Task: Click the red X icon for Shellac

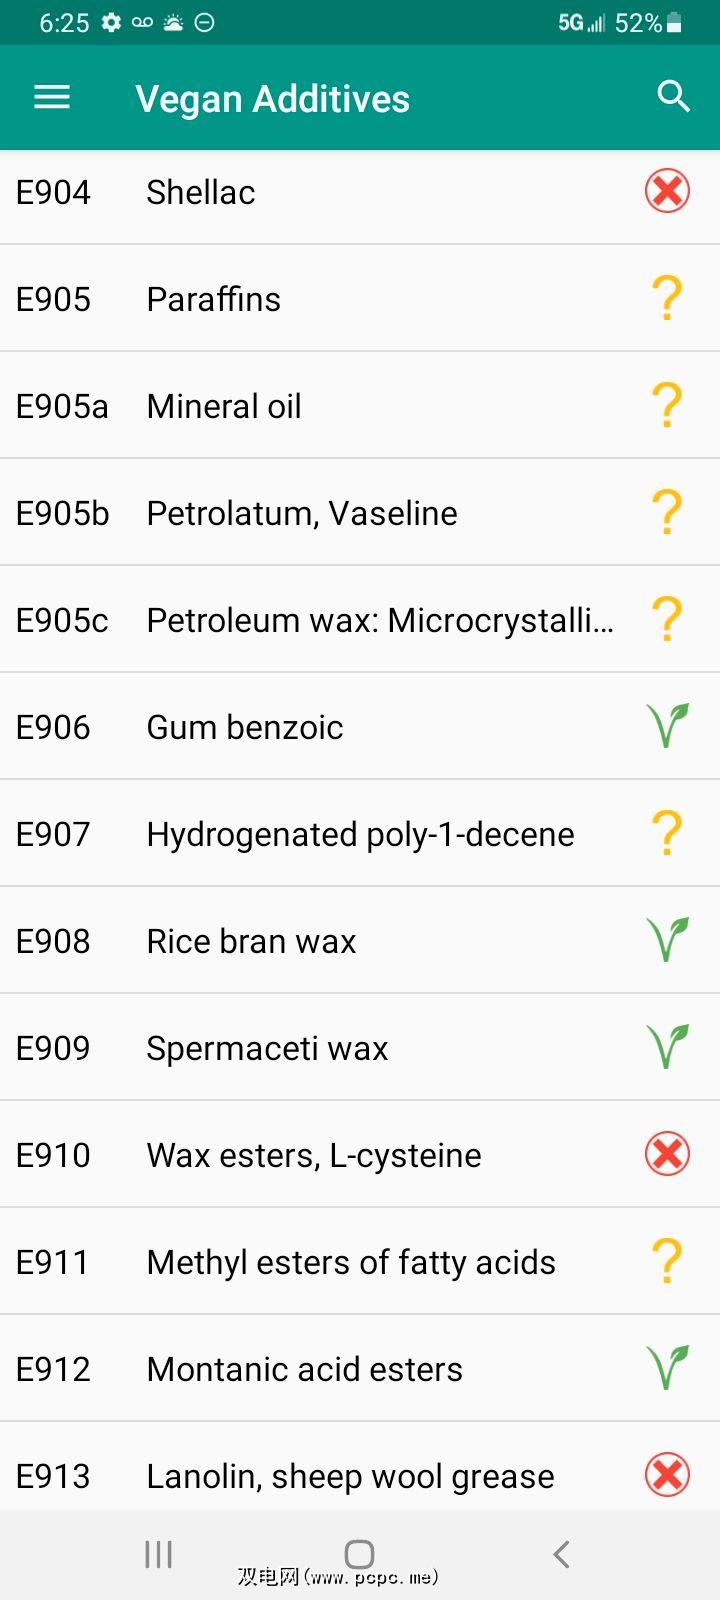Action: (x=667, y=191)
